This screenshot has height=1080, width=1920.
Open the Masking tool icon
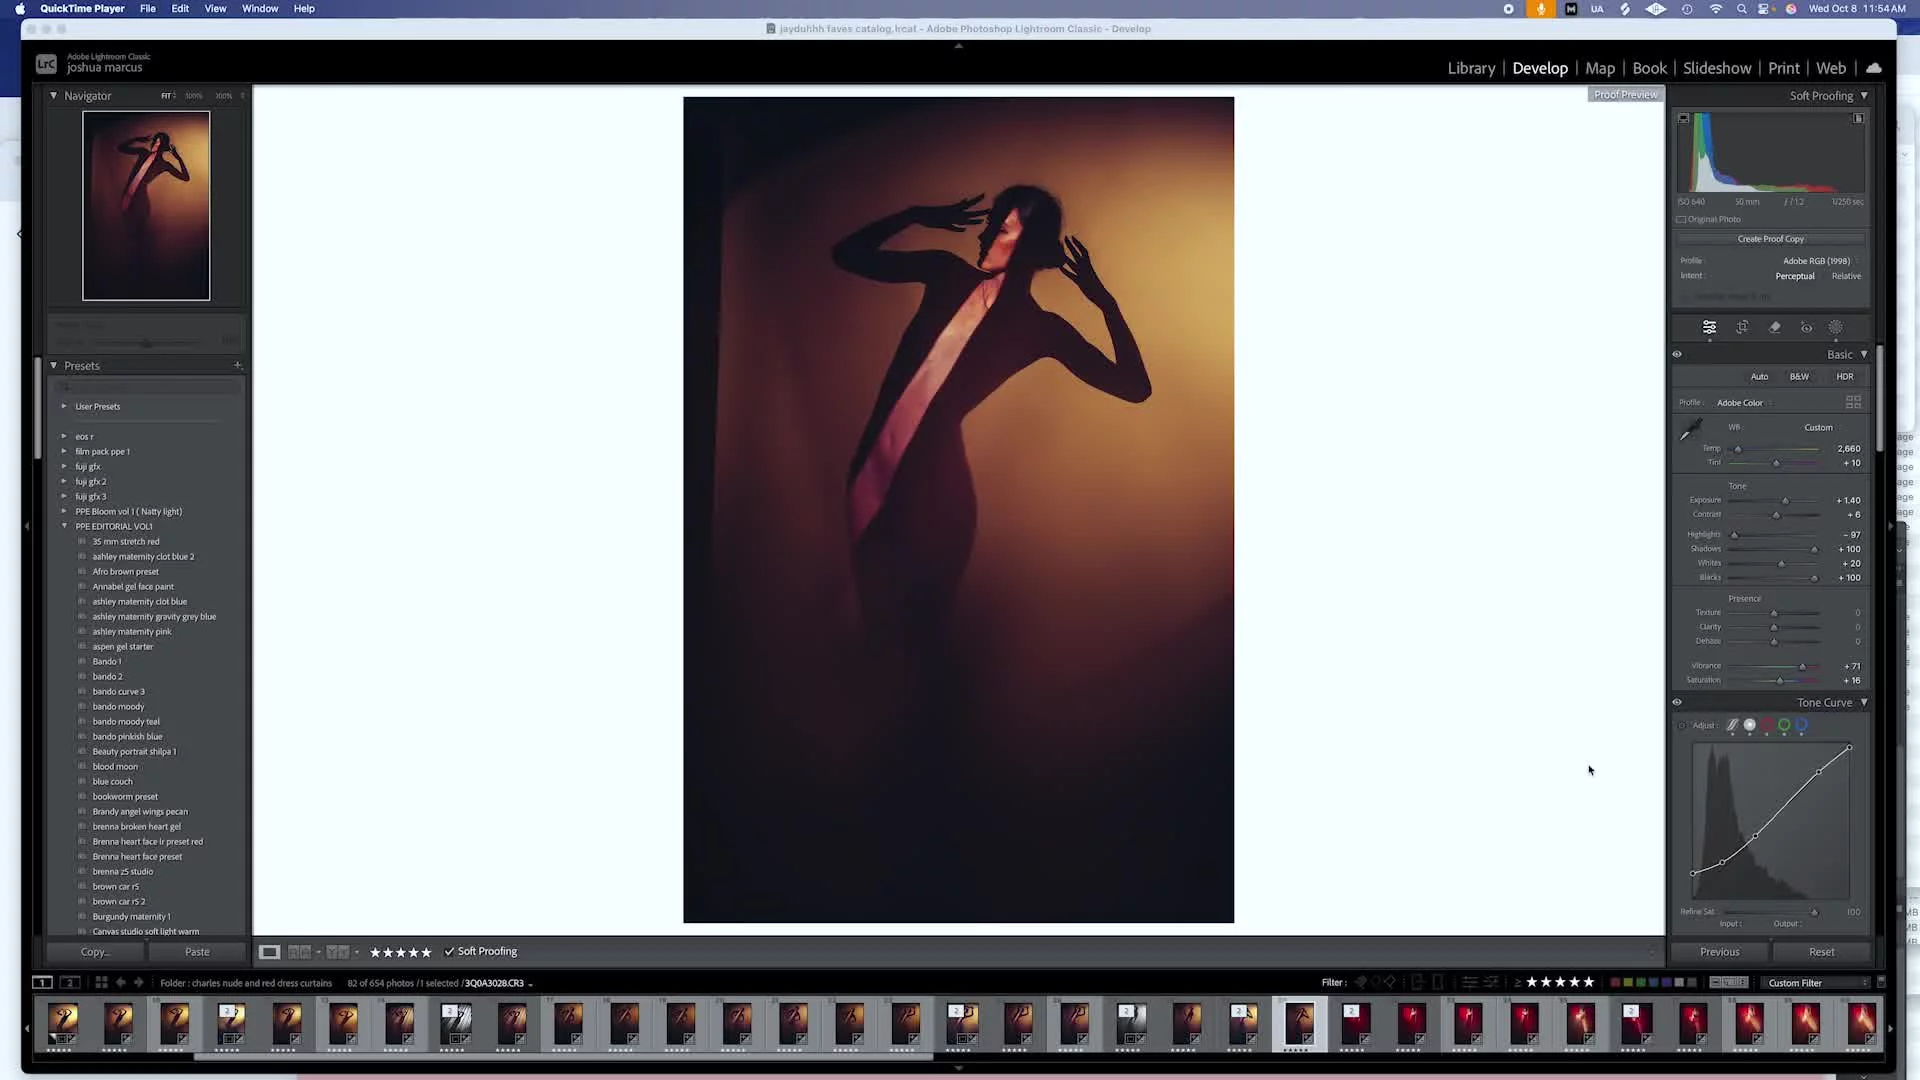tap(1836, 327)
